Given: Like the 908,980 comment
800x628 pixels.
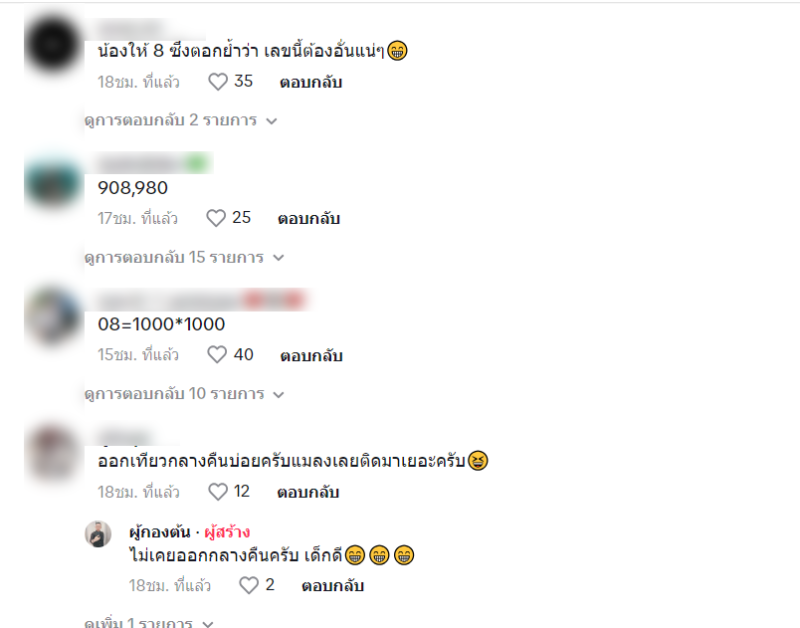Looking at the screenshot, I should click(x=216, y=218).
